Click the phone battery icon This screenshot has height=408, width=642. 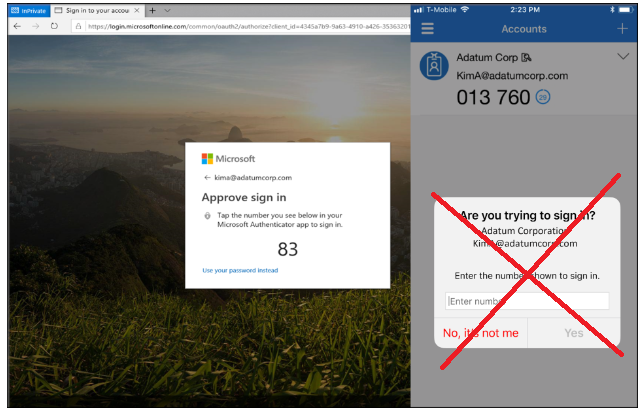[x=626, y=9]
